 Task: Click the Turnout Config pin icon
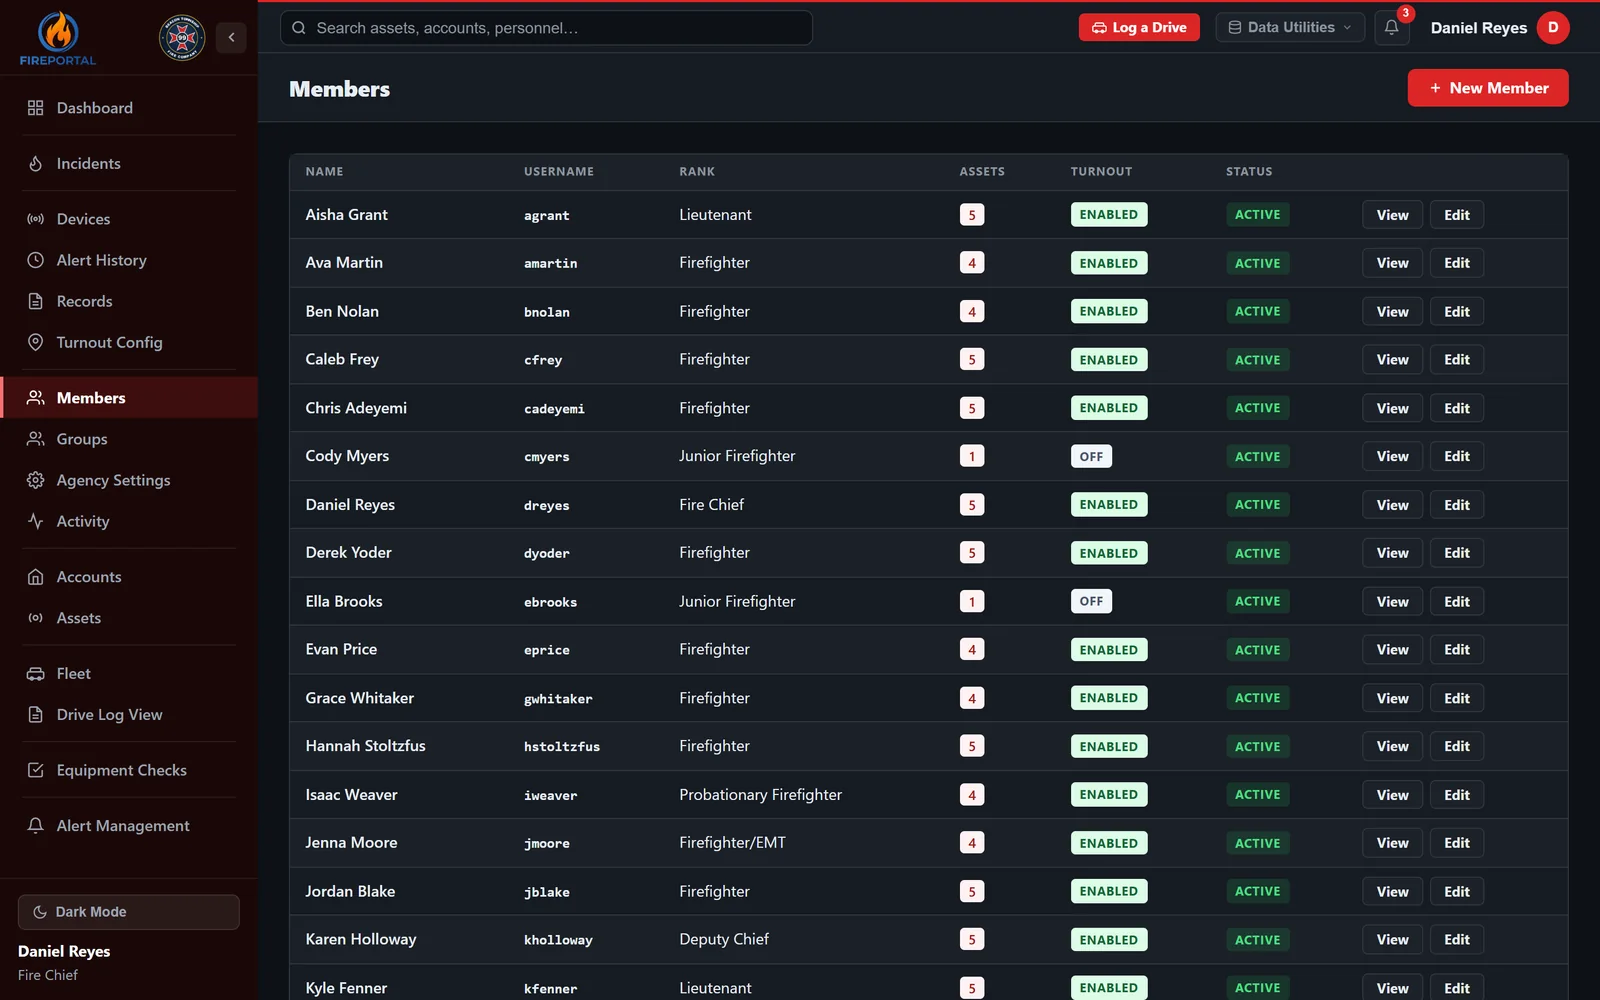(x=36, y=342)
